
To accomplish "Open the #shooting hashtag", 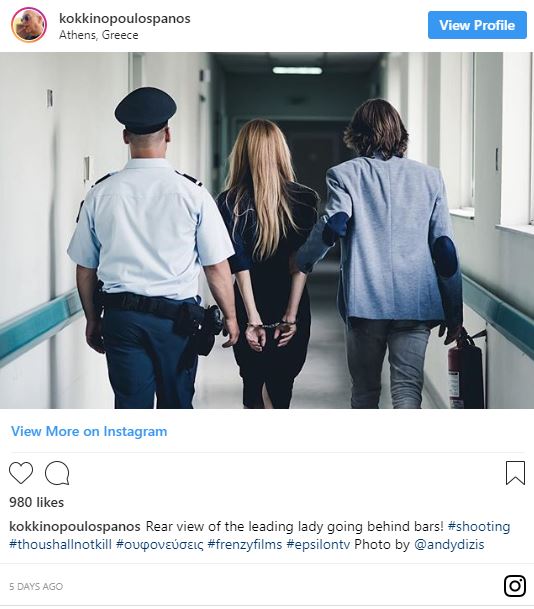I will pyautogui.click(x=479, y=527).
